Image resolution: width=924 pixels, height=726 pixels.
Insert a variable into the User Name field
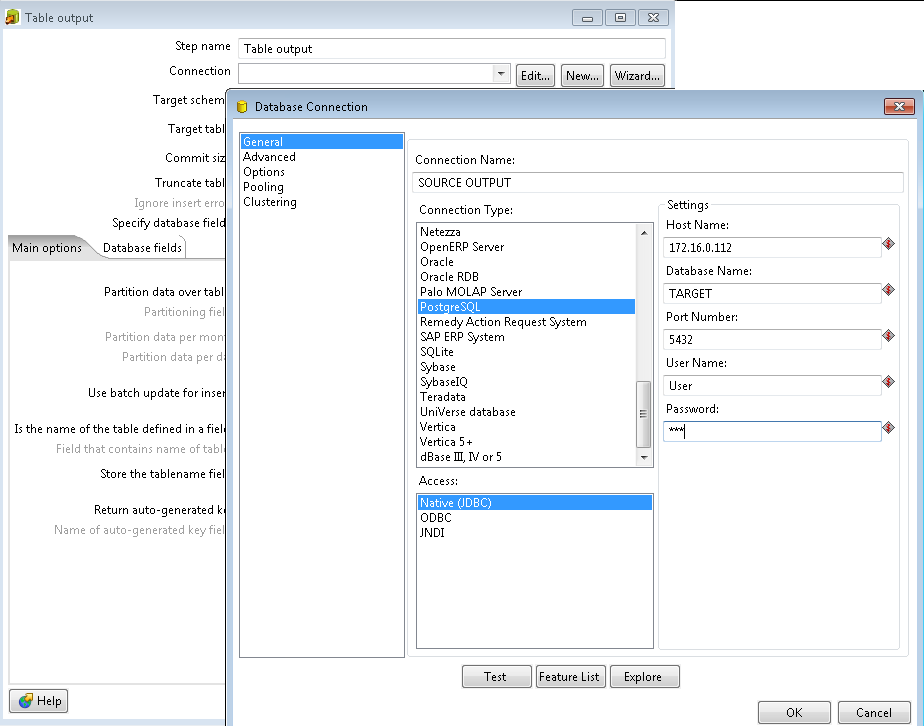pyautogui.click(x=889, y=380)
